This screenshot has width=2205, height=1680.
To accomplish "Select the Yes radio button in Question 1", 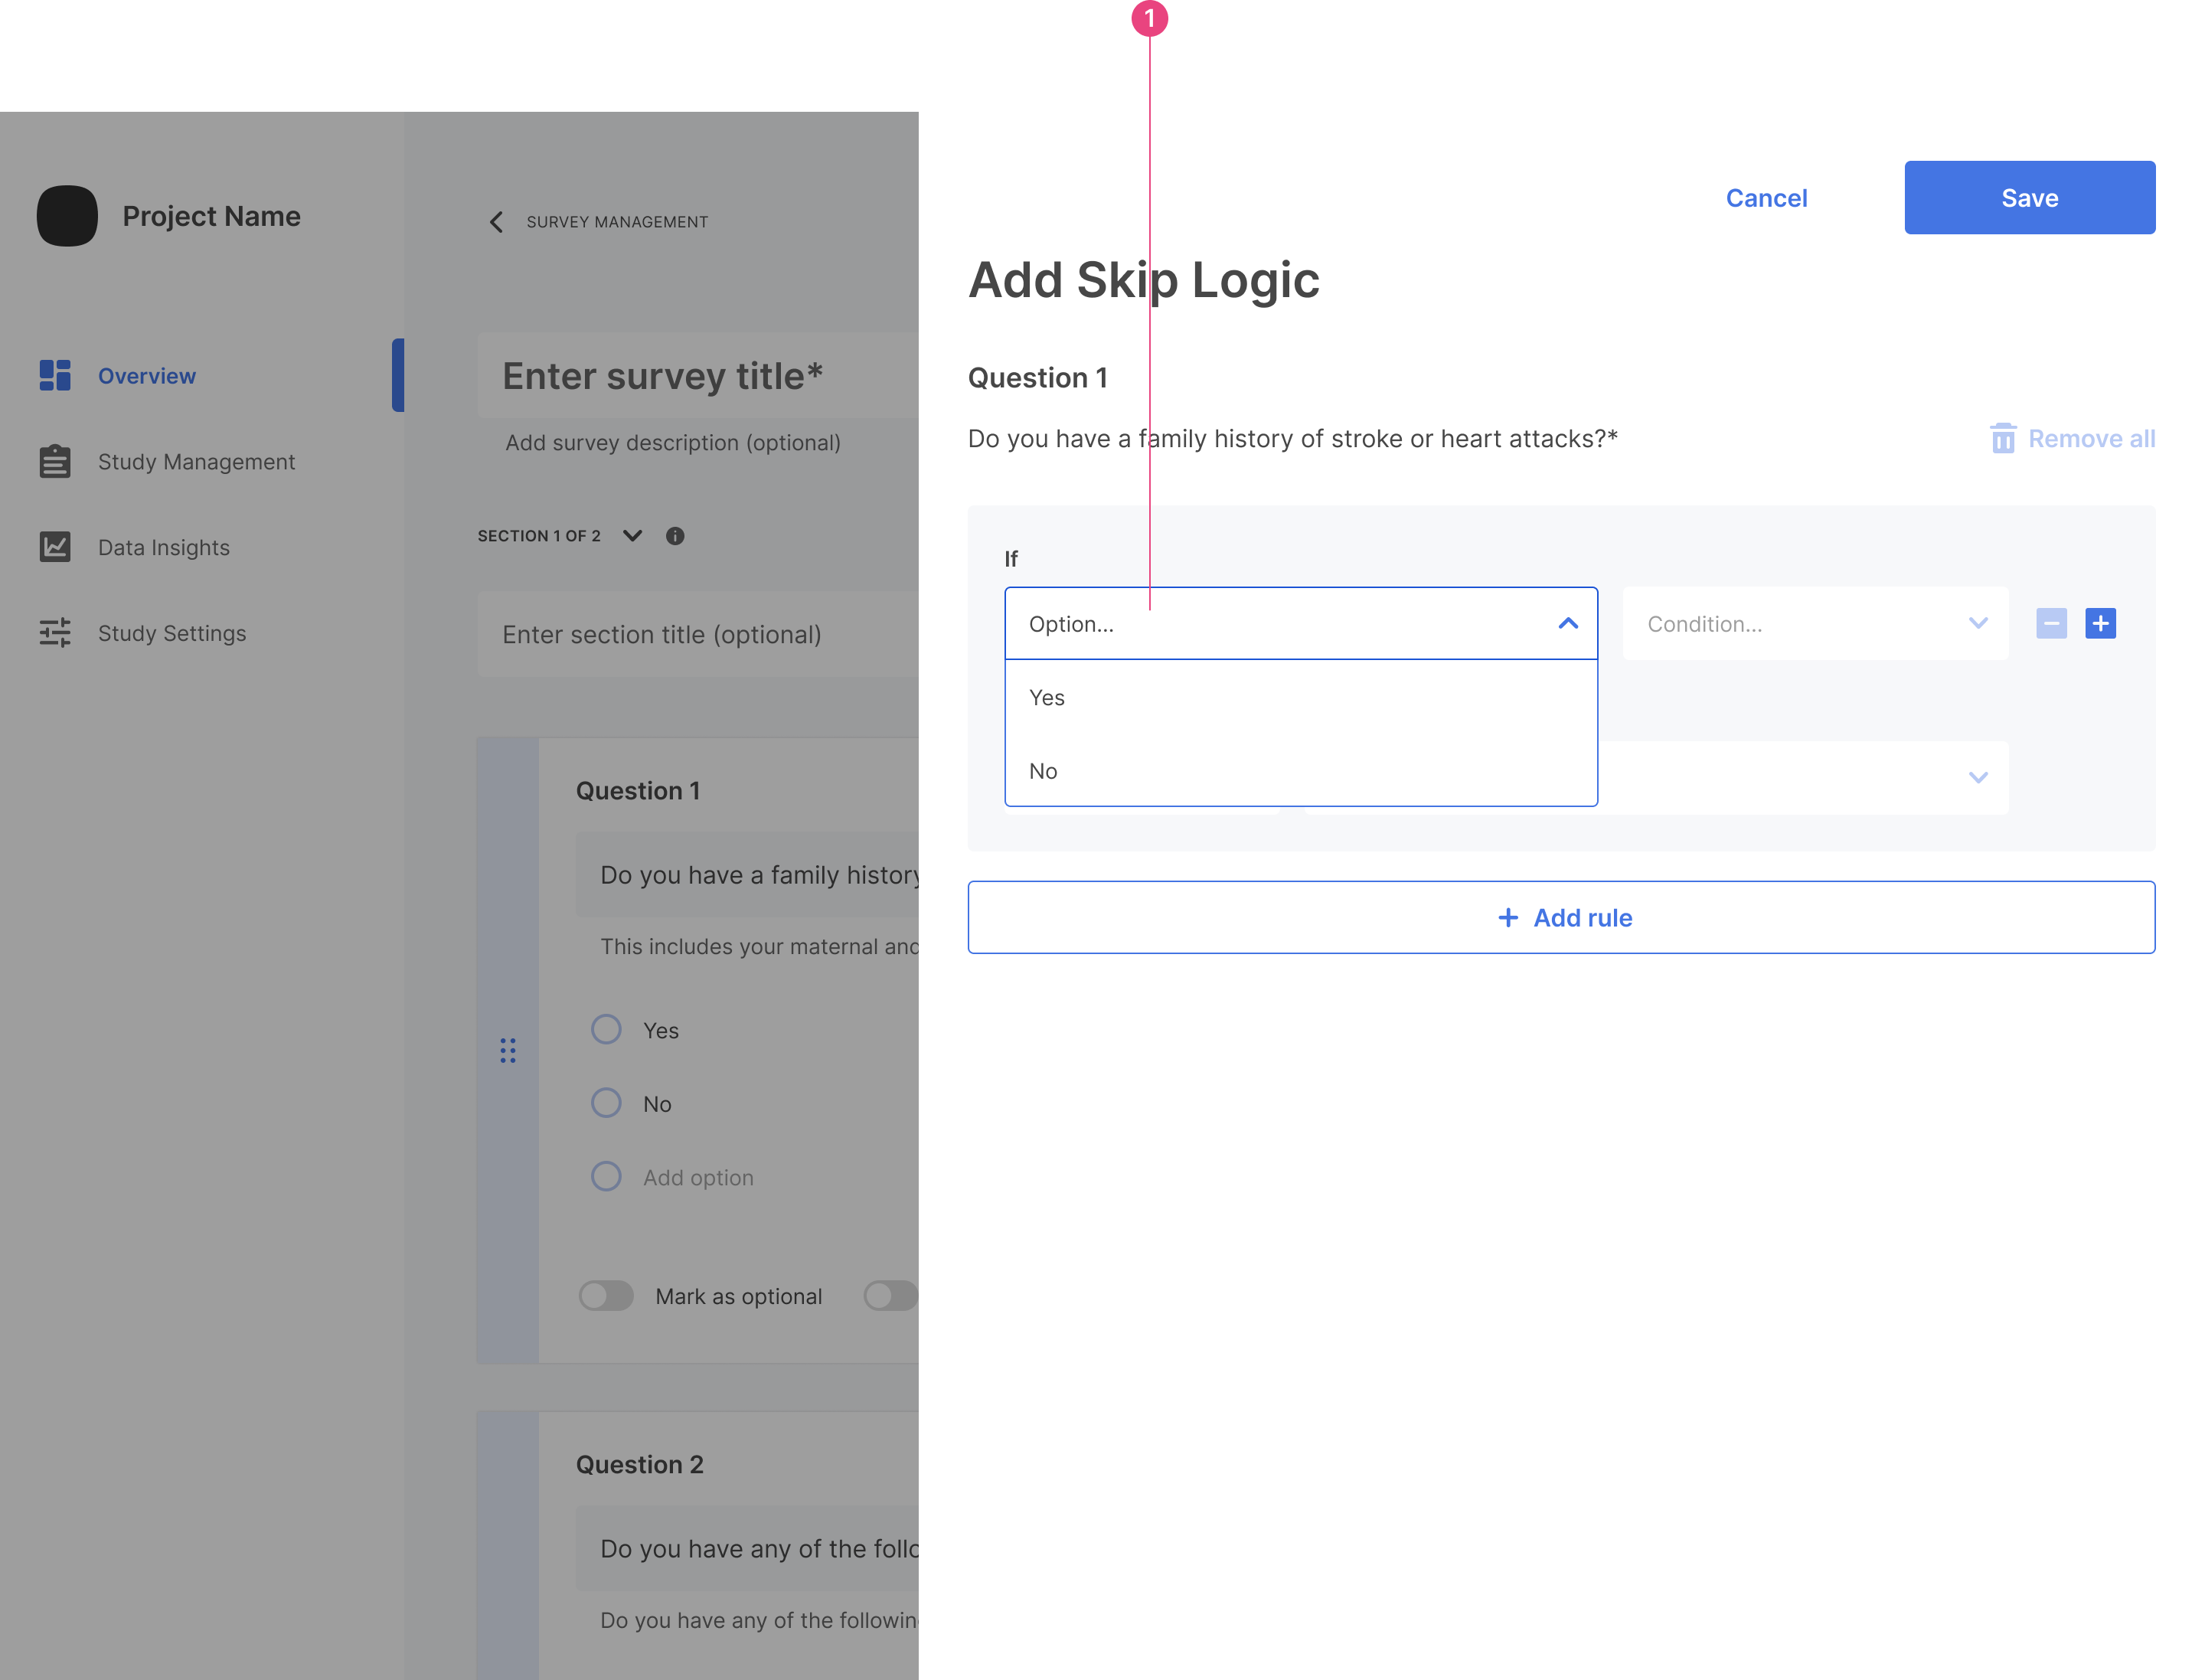I will pyautogui.click(x=606, y=1030).
